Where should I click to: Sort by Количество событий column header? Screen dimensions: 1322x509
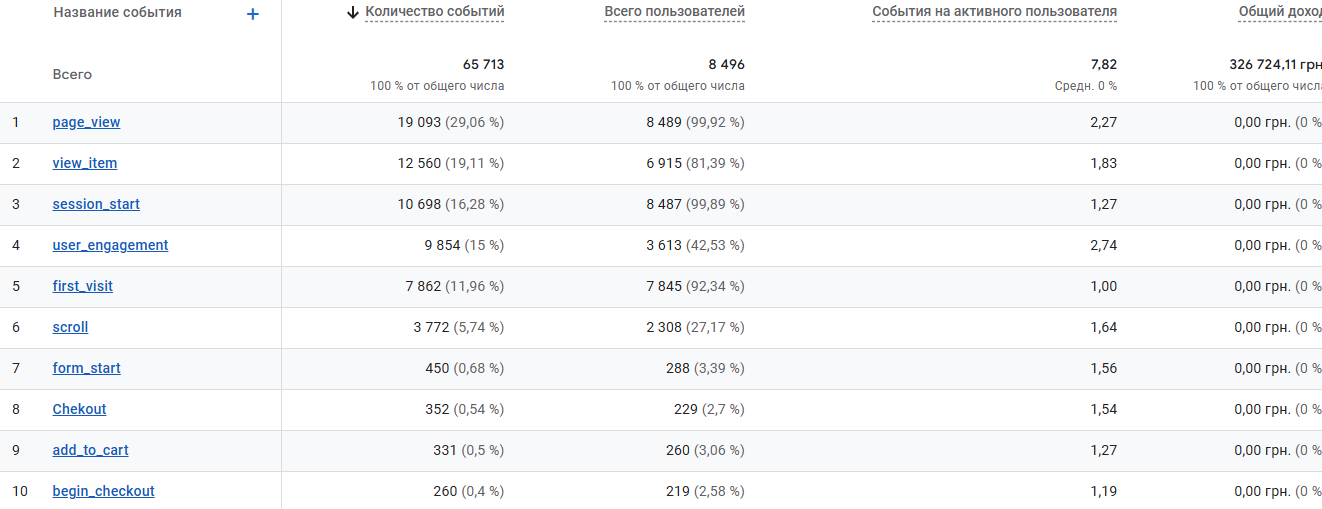click(434, 12)
